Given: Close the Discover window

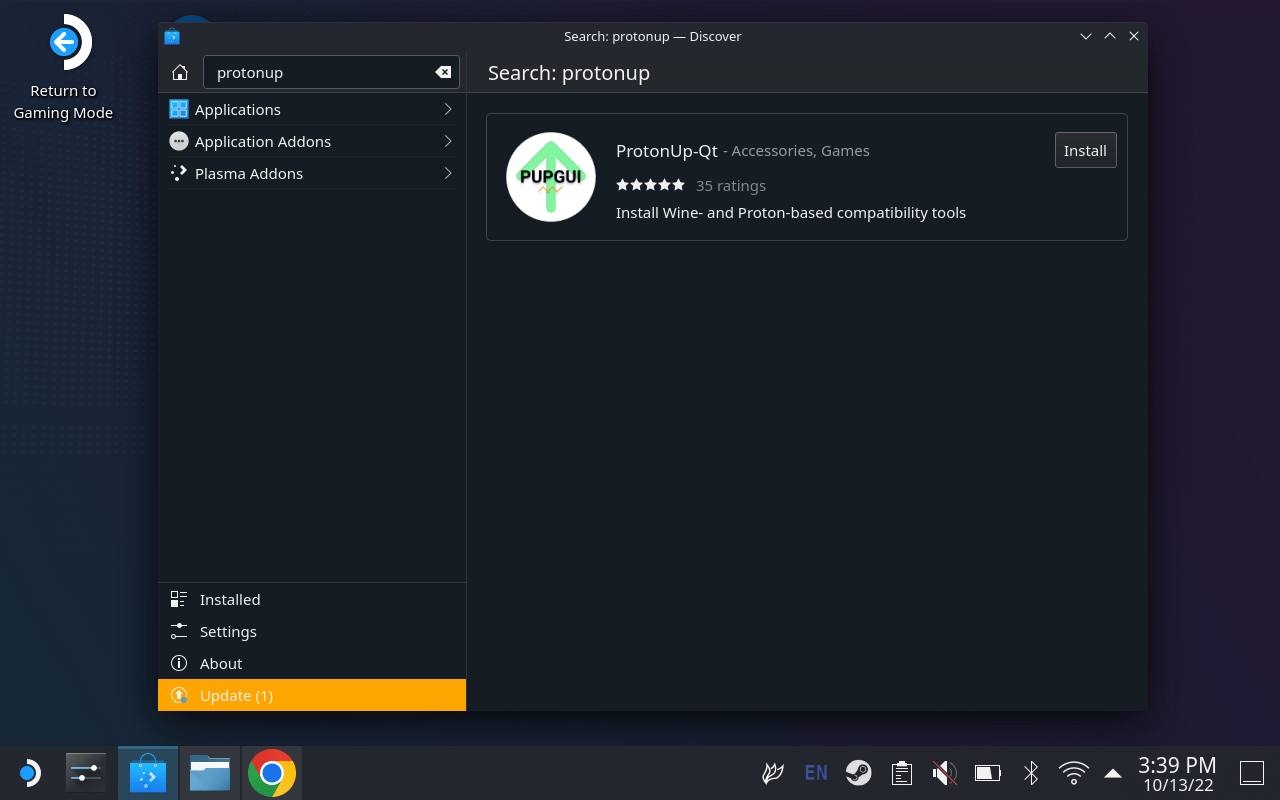Looking at the screenshot, I should coord(1134,36).
